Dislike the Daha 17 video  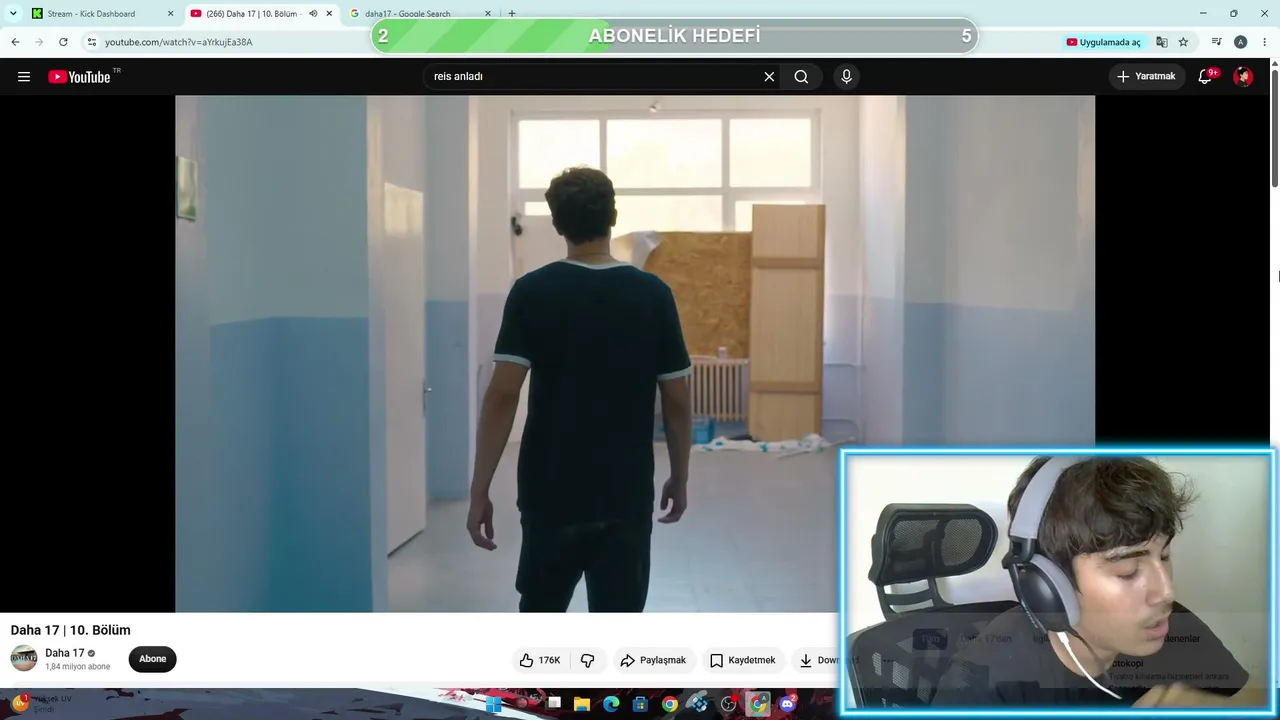coord(587,660)
